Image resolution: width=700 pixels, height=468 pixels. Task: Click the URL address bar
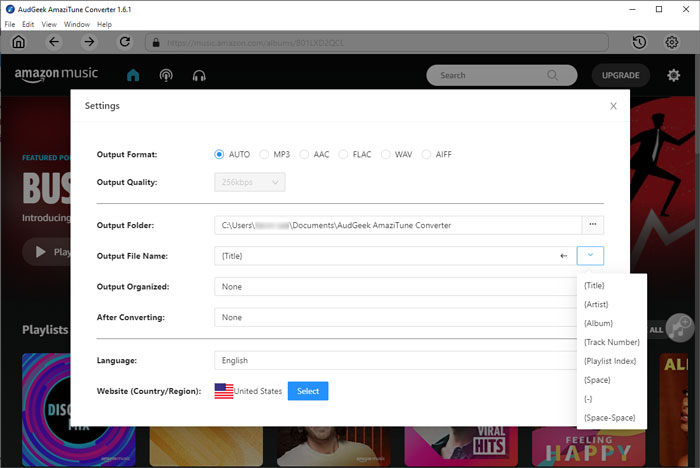click(x=377, y=43)
